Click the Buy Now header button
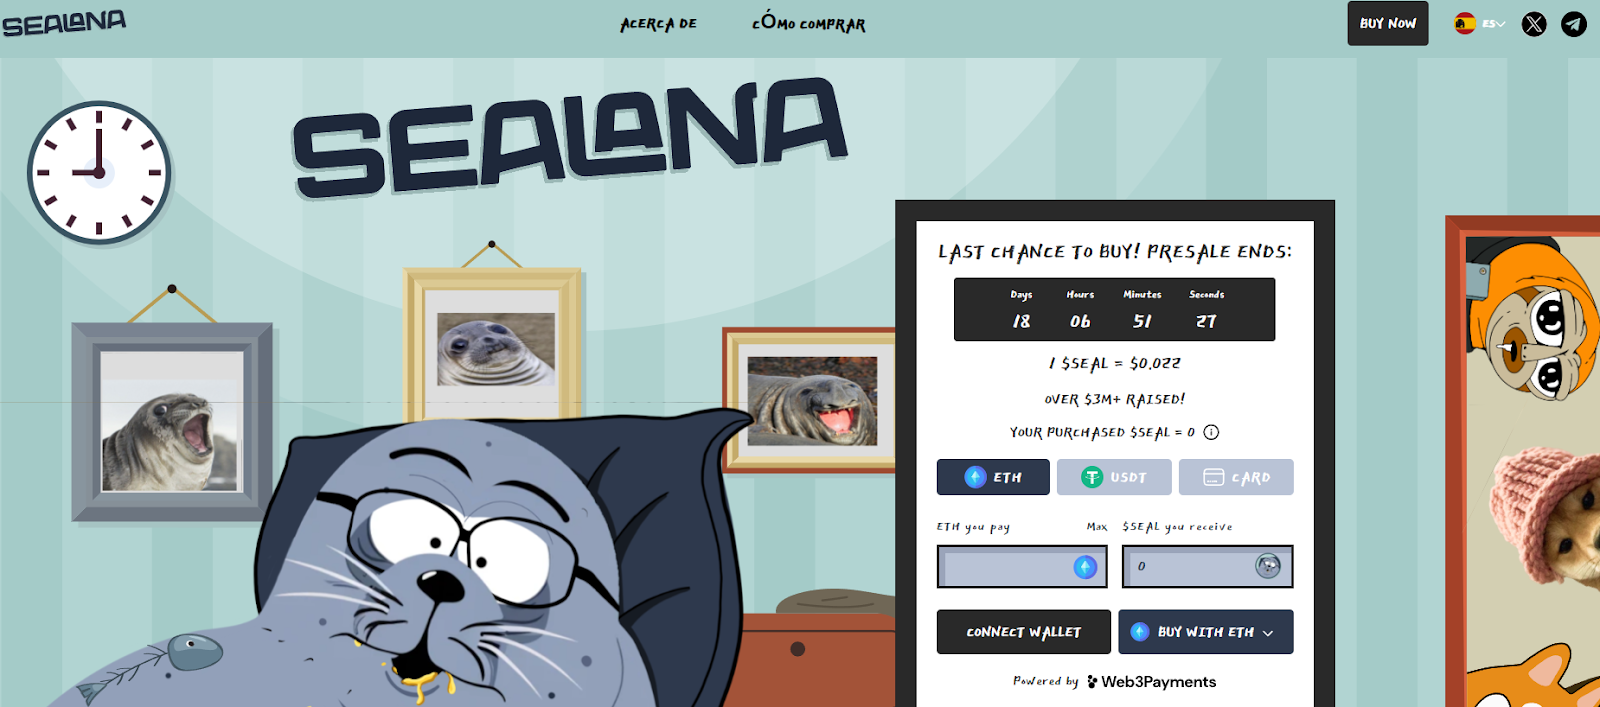The image size is (1600, 707). 1388,23
